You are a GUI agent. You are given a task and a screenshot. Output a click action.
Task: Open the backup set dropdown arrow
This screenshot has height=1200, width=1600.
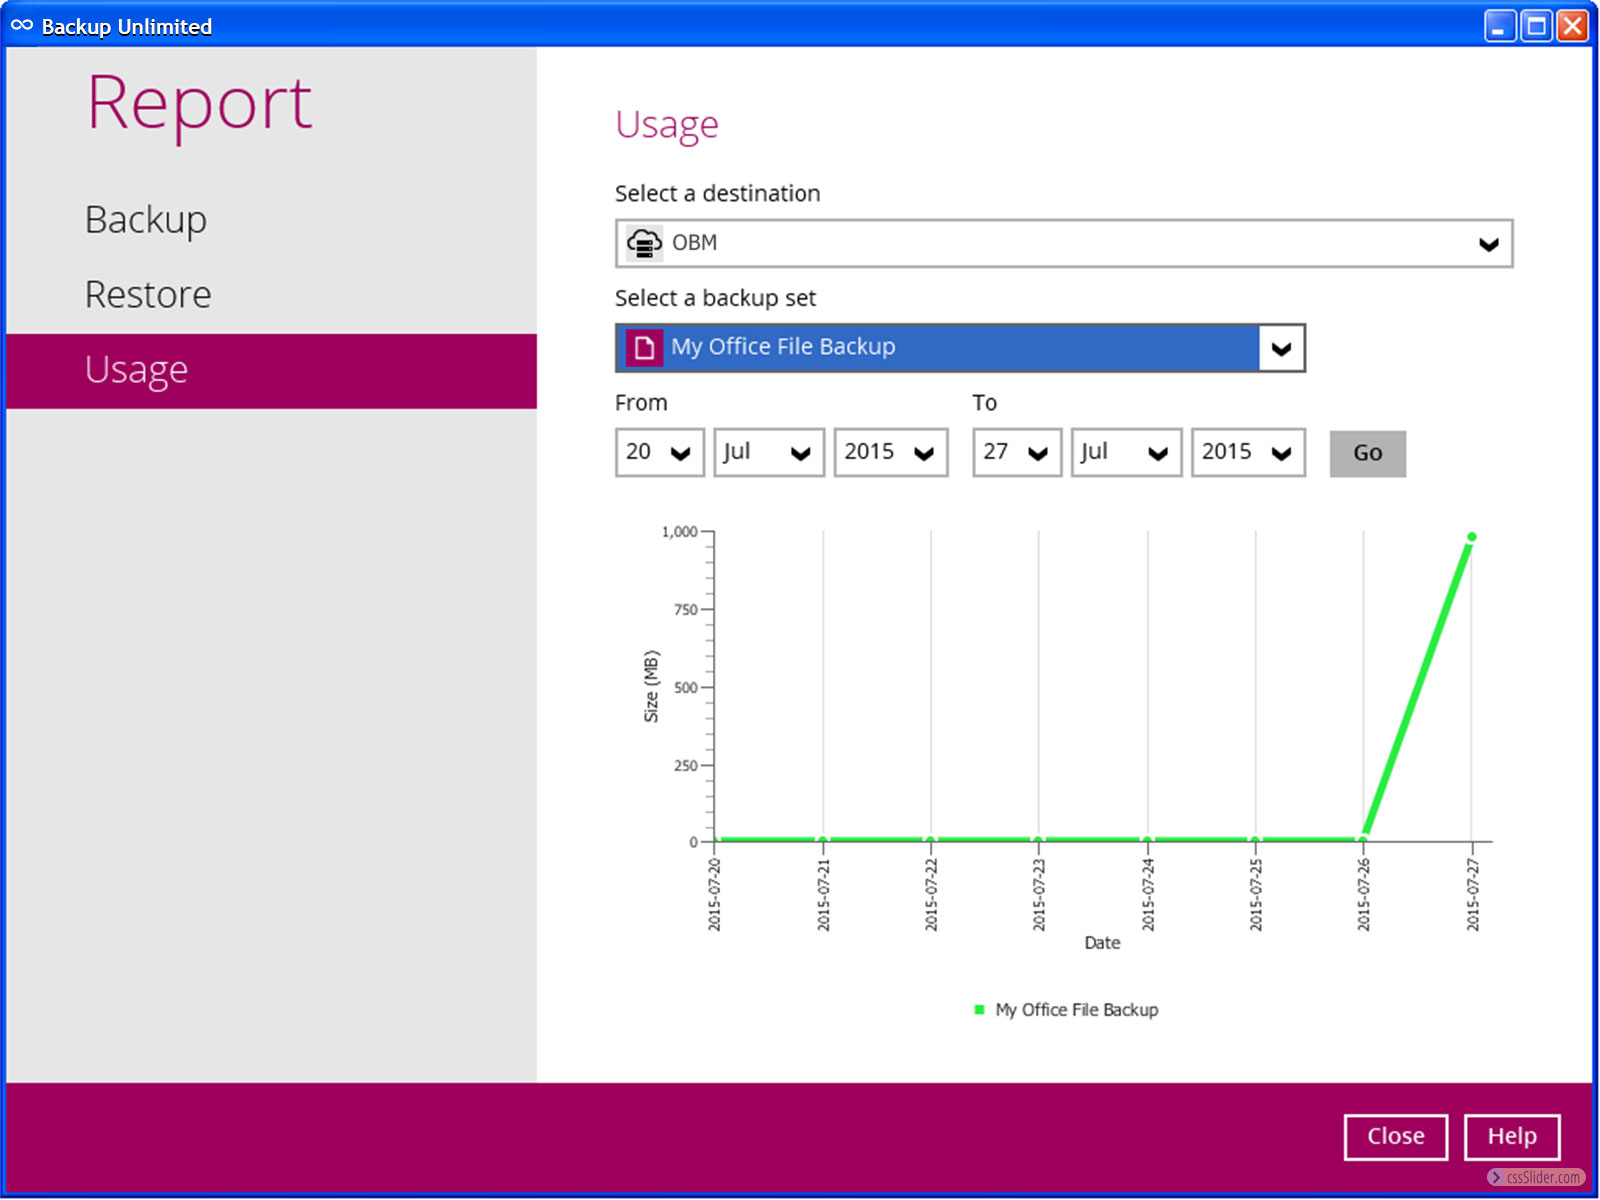click(1281, 349)
